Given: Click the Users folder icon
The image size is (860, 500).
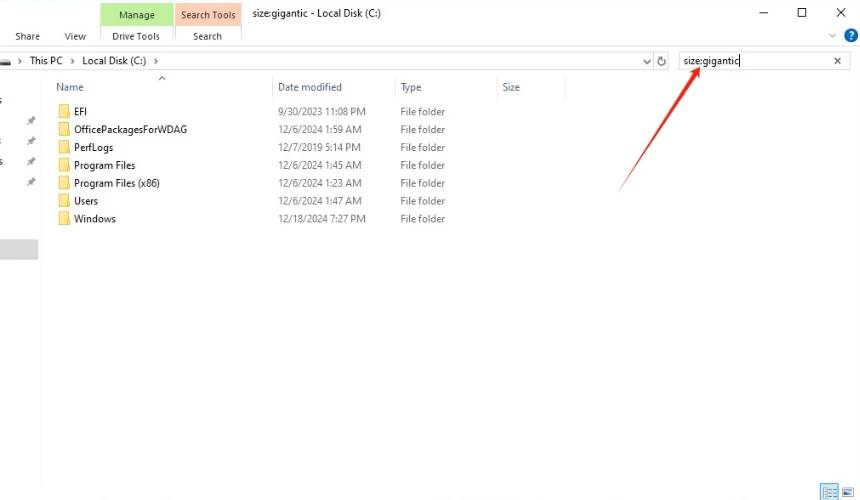Looking at the screenshot, I should point(64,201).
